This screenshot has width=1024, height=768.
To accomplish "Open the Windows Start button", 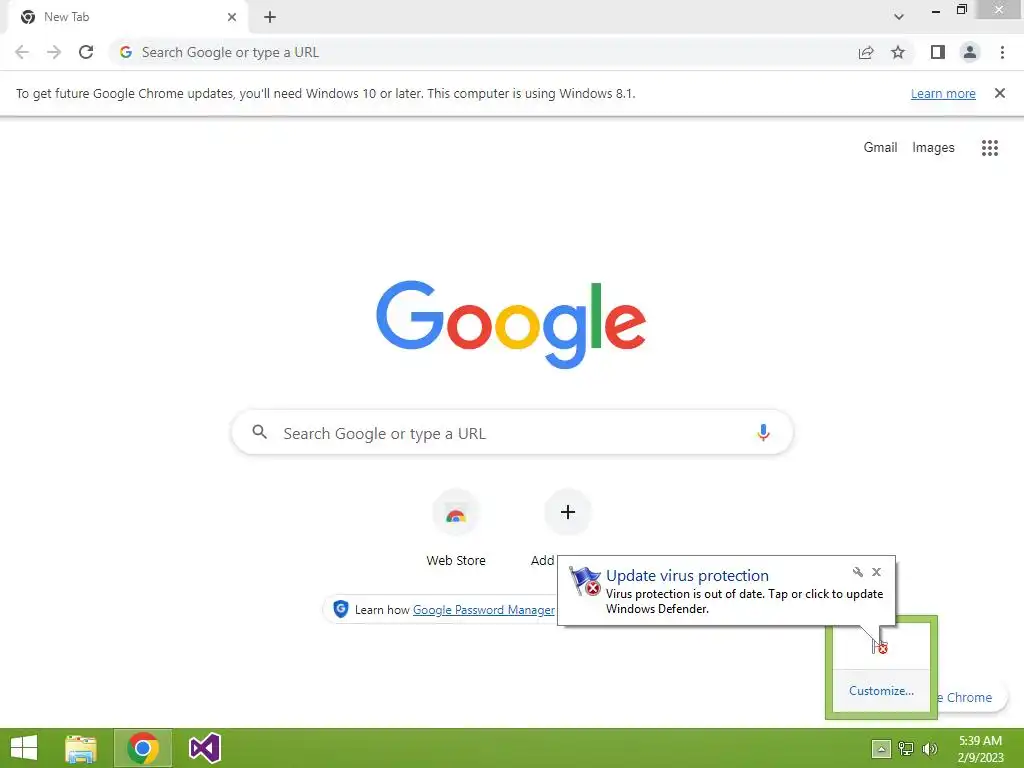I will (x=24, y=748).
